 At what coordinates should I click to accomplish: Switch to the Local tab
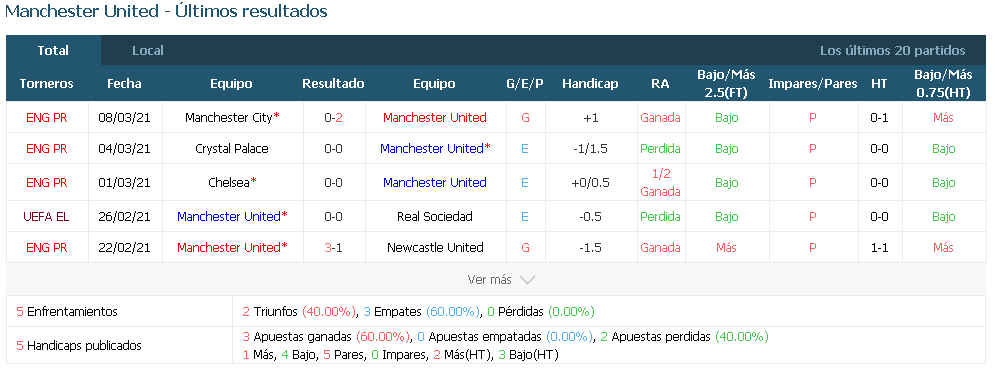point(148,51)
